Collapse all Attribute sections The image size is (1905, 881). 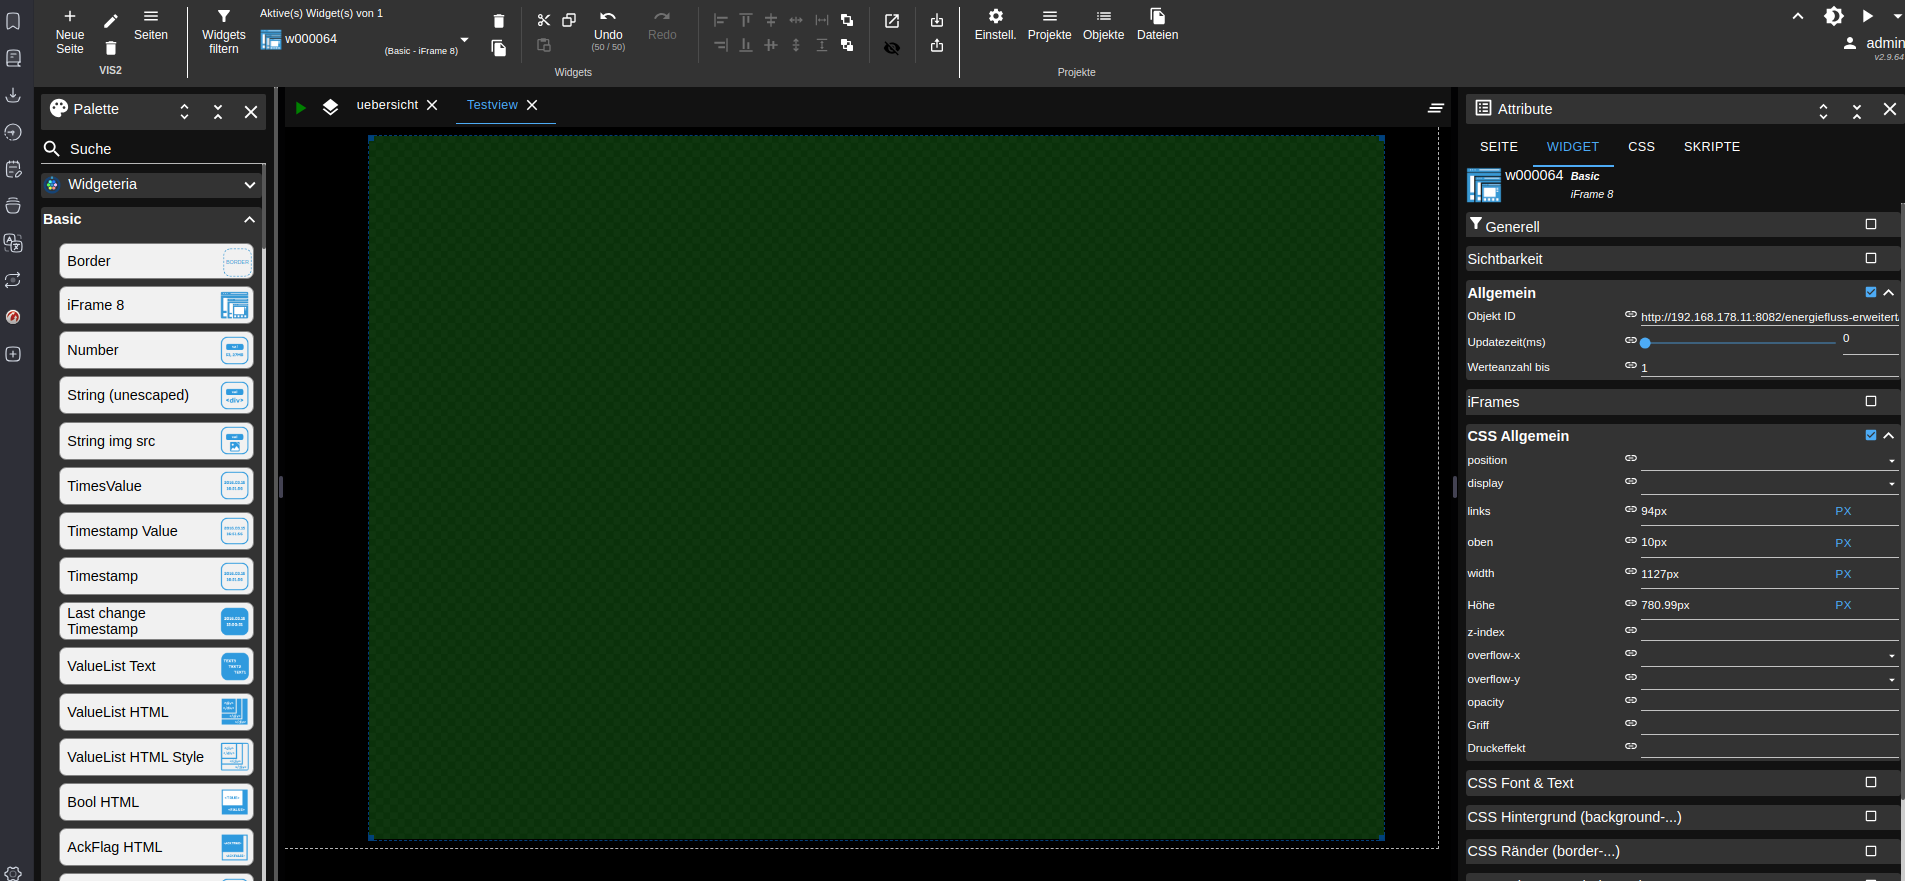[x=1857, y=111]
